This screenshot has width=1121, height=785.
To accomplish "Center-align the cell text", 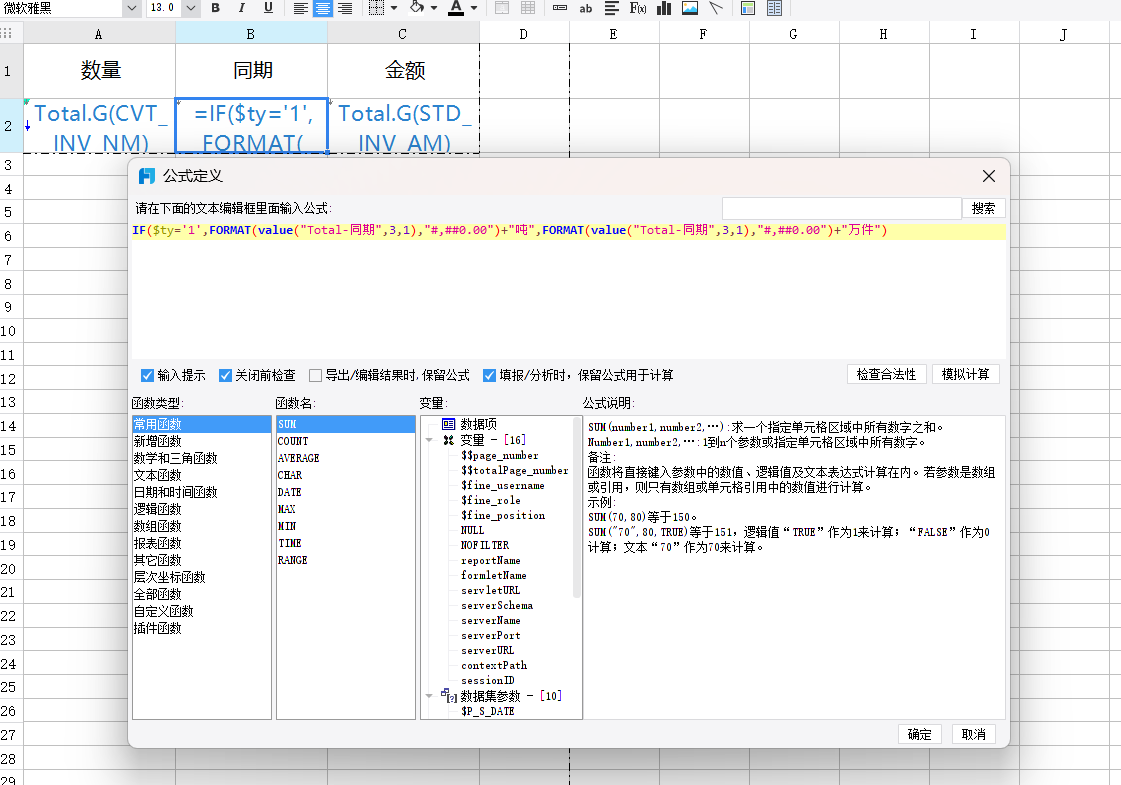I will pyautogui.click(x=323, y=8).
